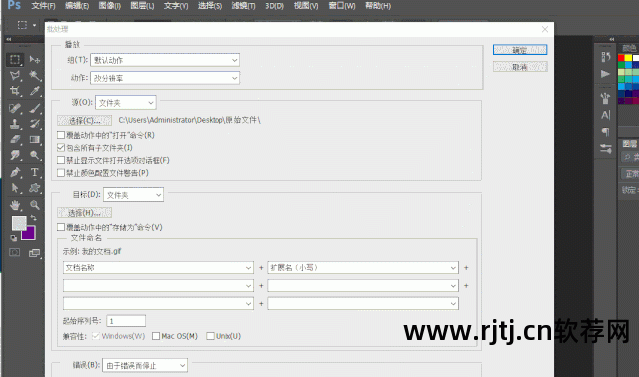Image resolution: width=639 pixels, height=377 pixels.
Task: Select the Pen tool
Action: (15, 172)
